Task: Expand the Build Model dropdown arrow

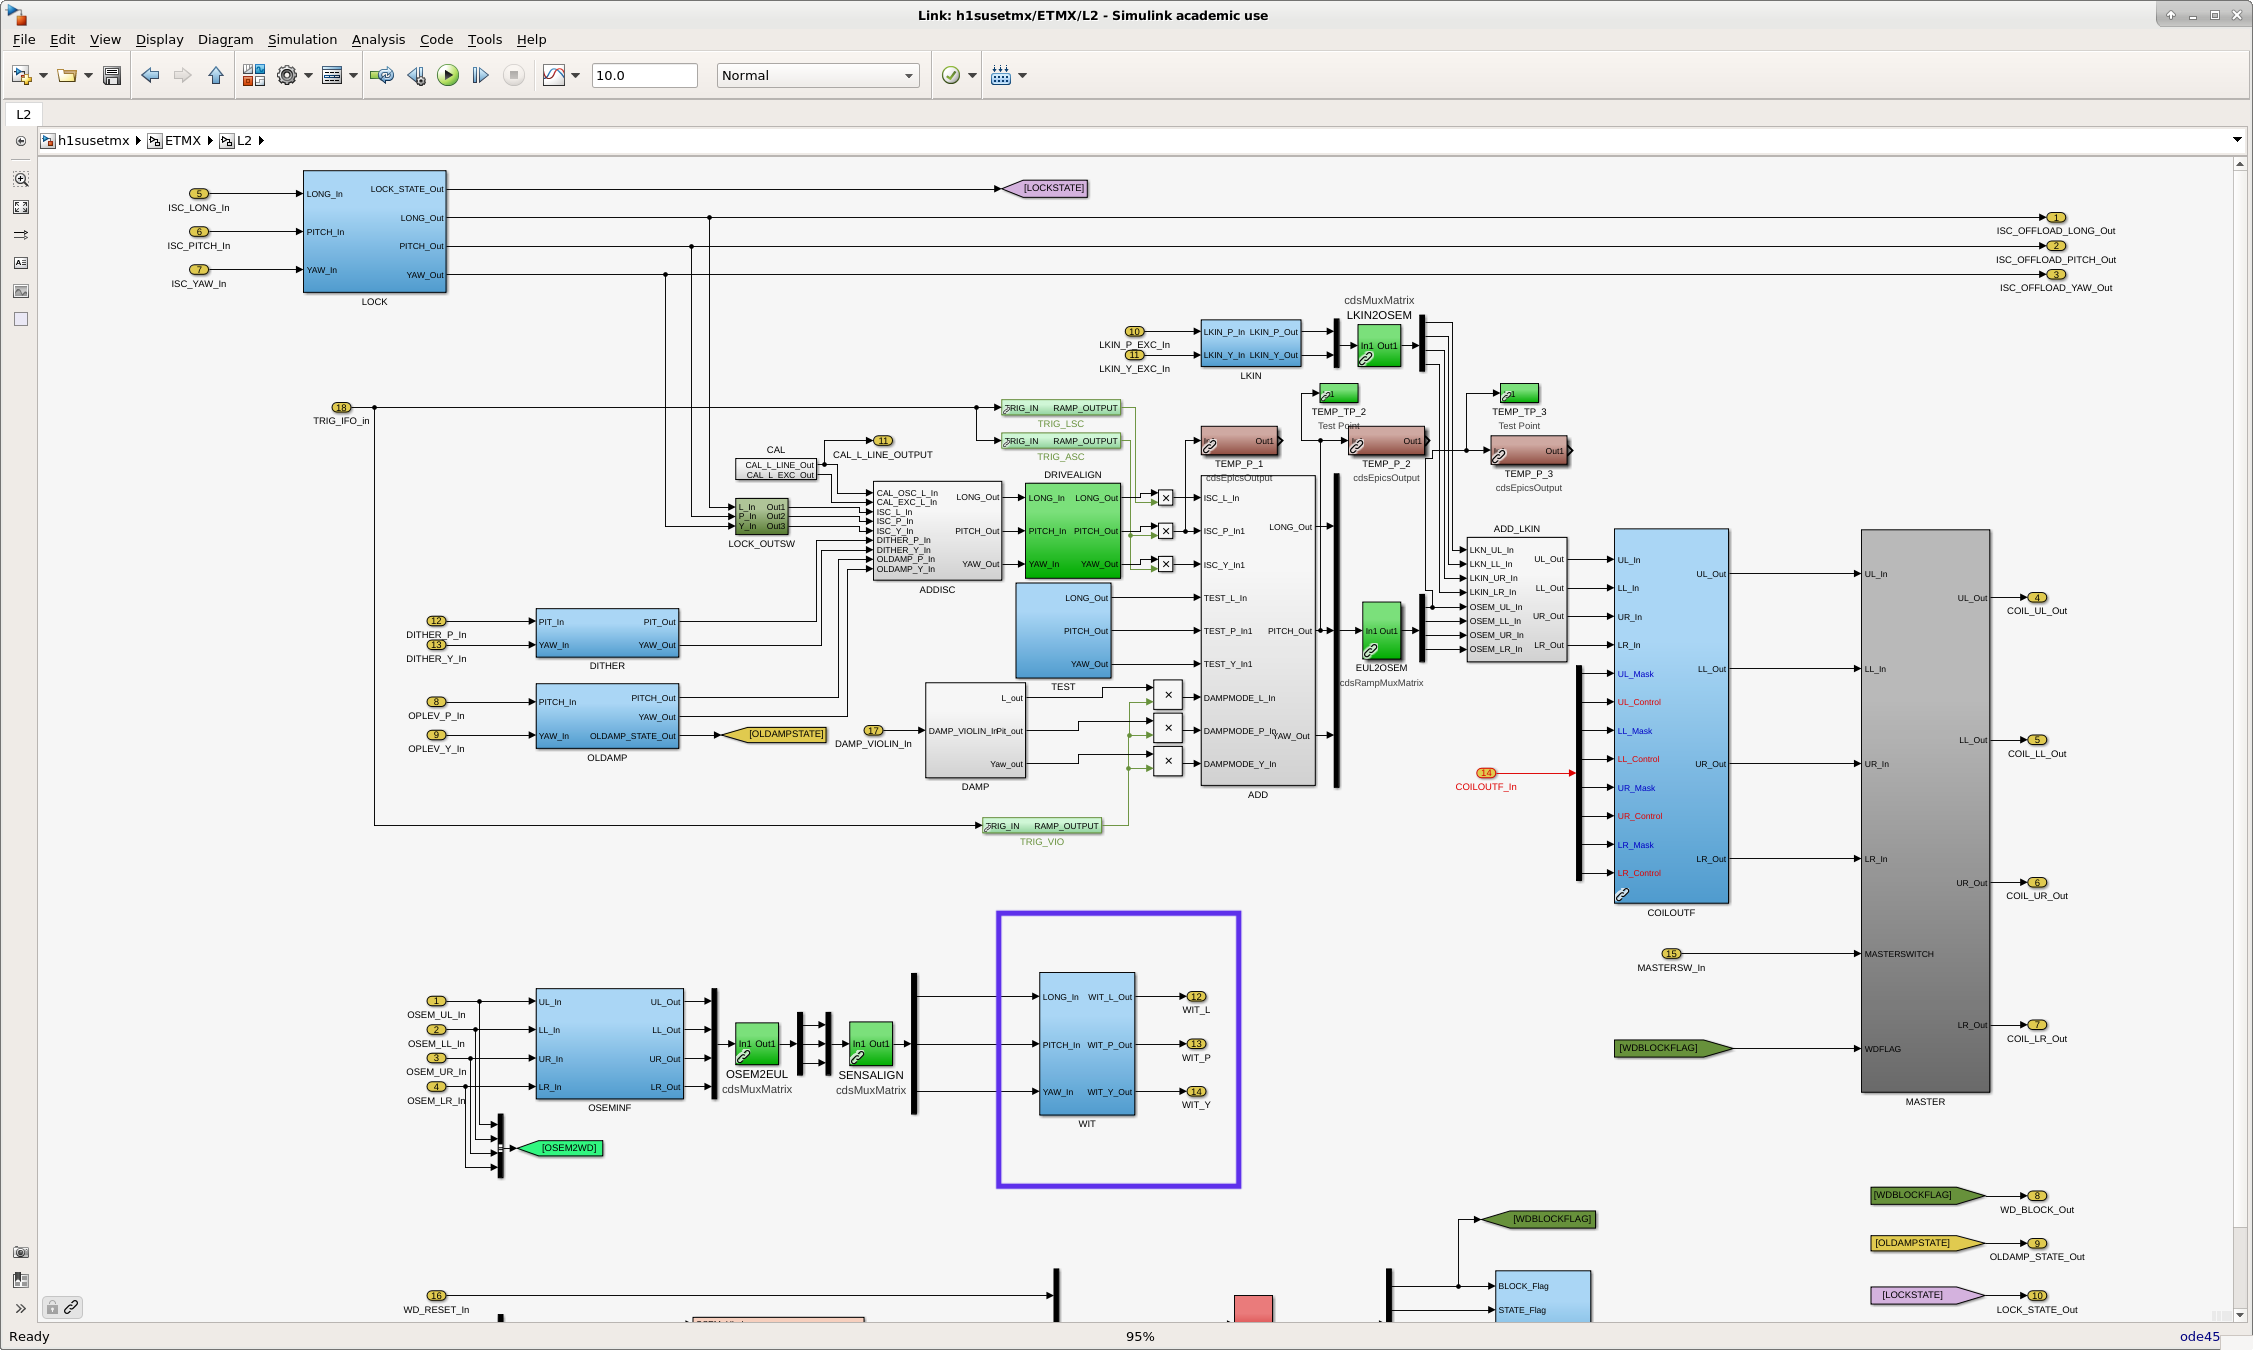Action: [1022, 75]
